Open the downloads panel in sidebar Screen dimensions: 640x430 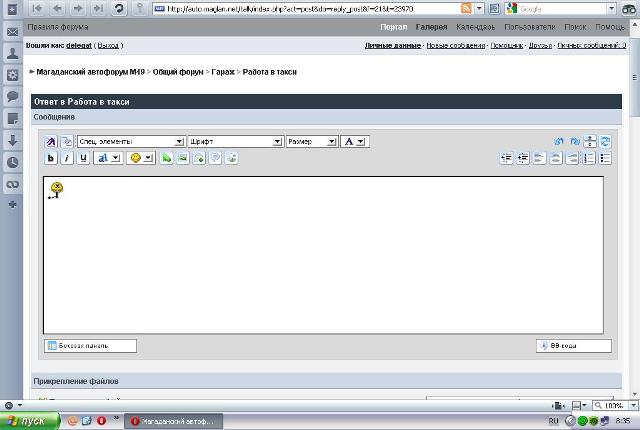[x=12, y=140]
